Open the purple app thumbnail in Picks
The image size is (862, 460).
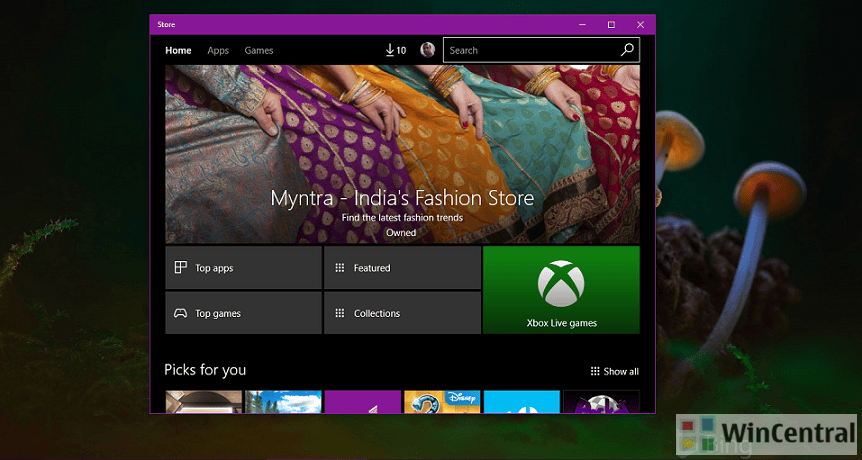[x=363, y=402]
